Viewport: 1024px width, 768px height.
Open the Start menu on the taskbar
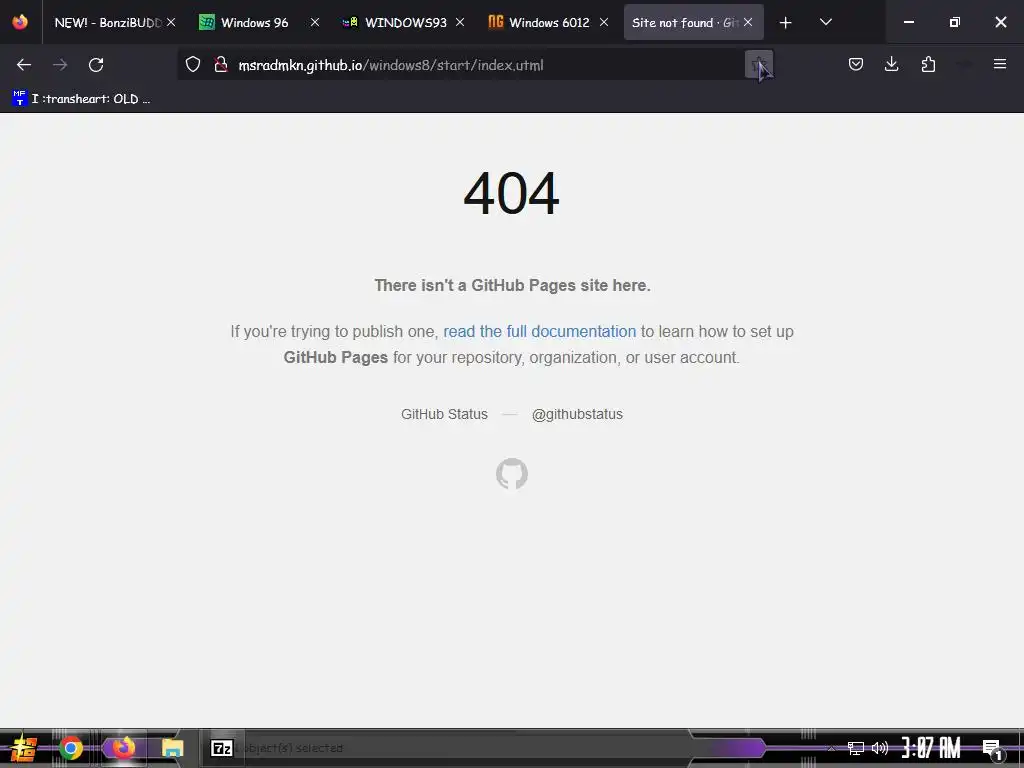[24, 748]
